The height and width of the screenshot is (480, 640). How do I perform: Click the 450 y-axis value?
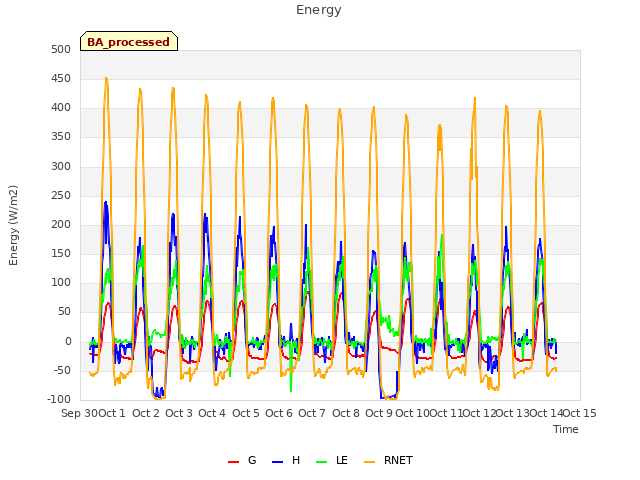pos(61,79)
